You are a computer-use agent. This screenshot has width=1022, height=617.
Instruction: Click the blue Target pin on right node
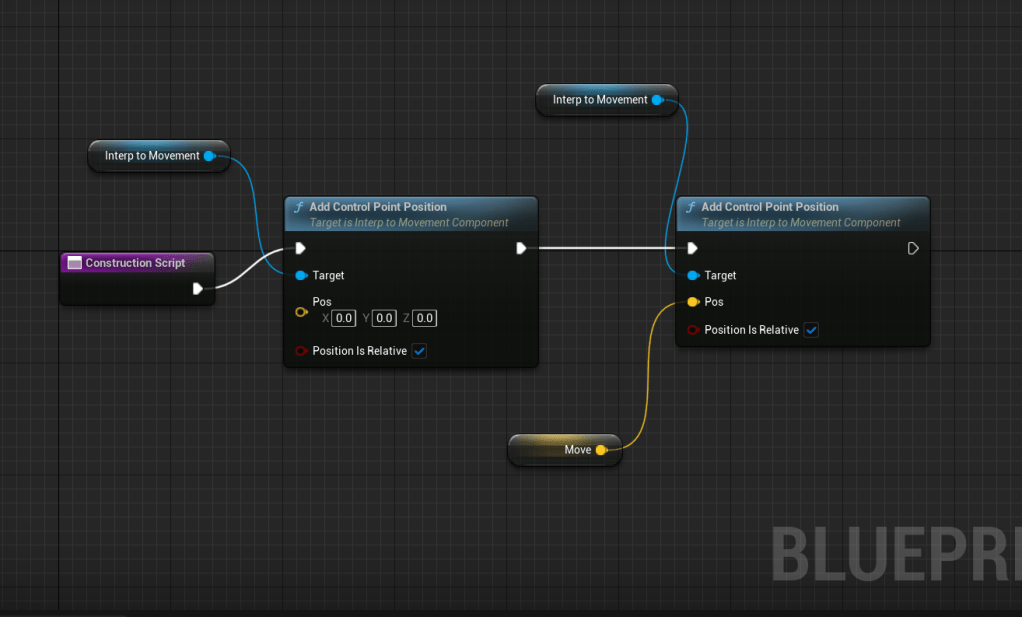tap(693, 275)
